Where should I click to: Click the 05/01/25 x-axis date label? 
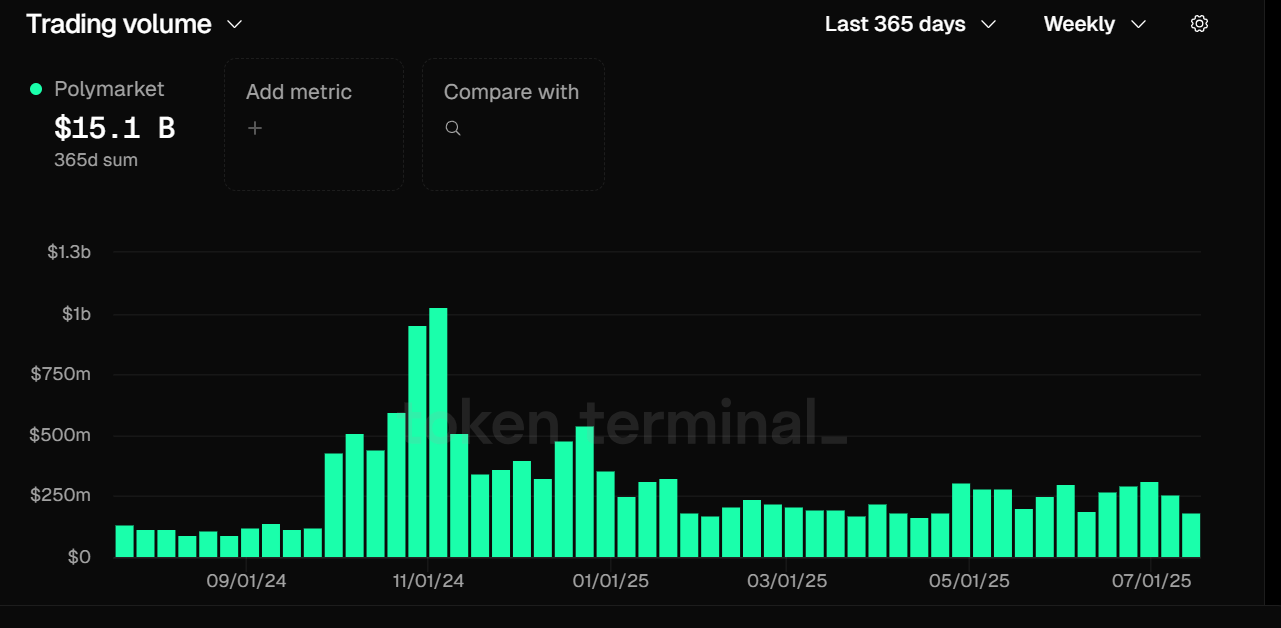point(969,581)
